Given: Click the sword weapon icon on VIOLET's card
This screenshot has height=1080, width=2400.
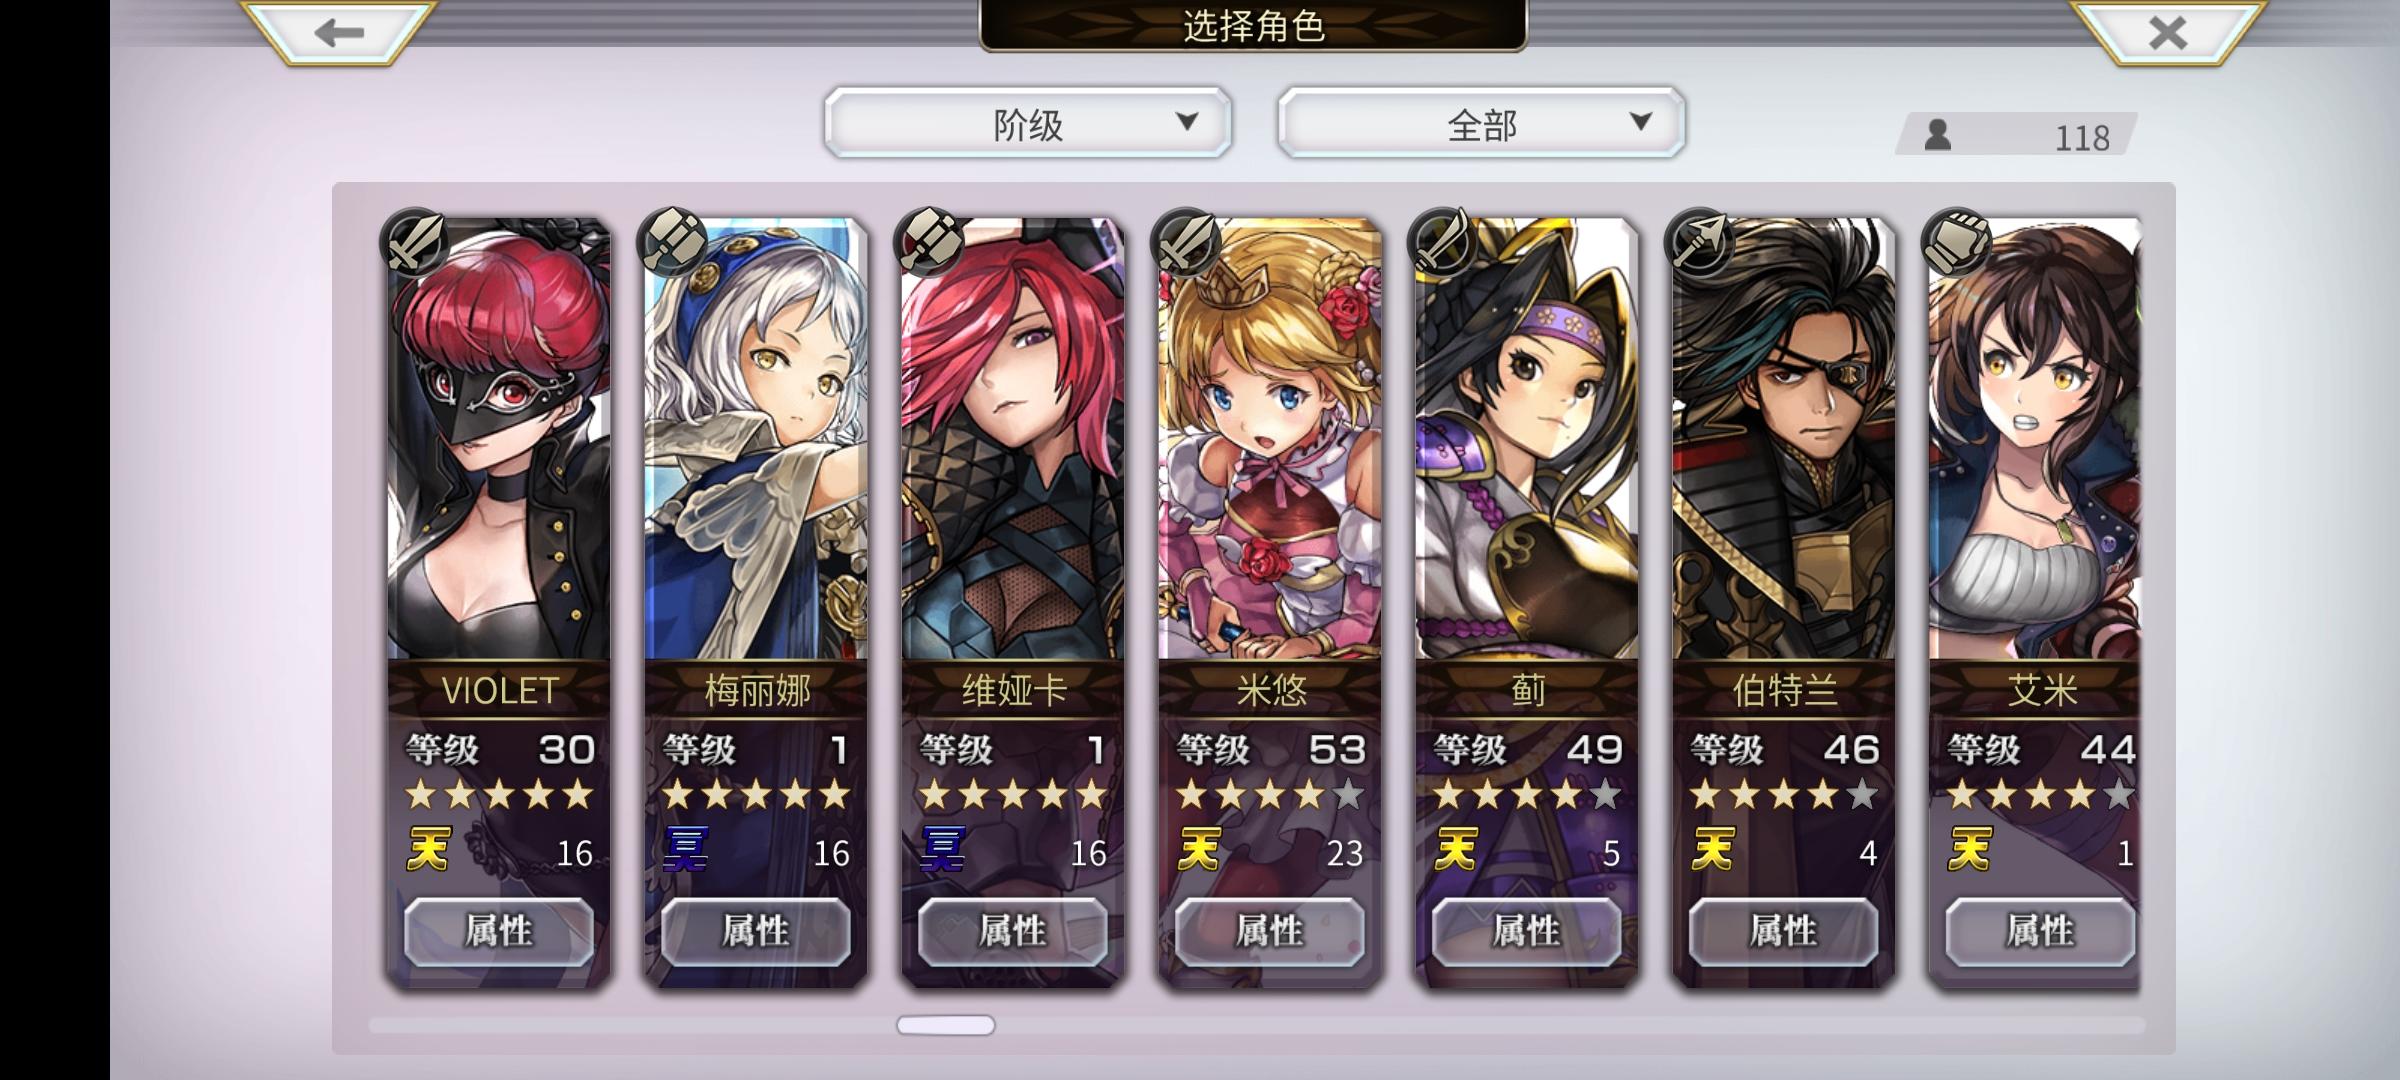Looking at the screenshot, I should (x=415, y=243).
